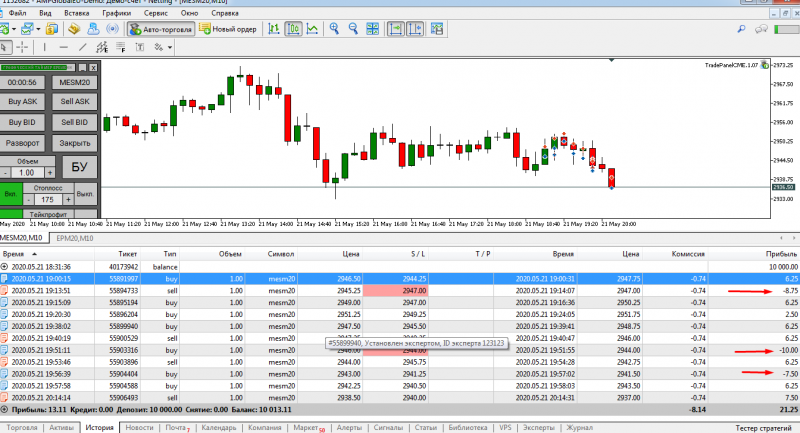Viewport: 800px width, 433px height.
Task: Toggle chart shift icon
Action: pyautogui.click(x=415, y=29)
